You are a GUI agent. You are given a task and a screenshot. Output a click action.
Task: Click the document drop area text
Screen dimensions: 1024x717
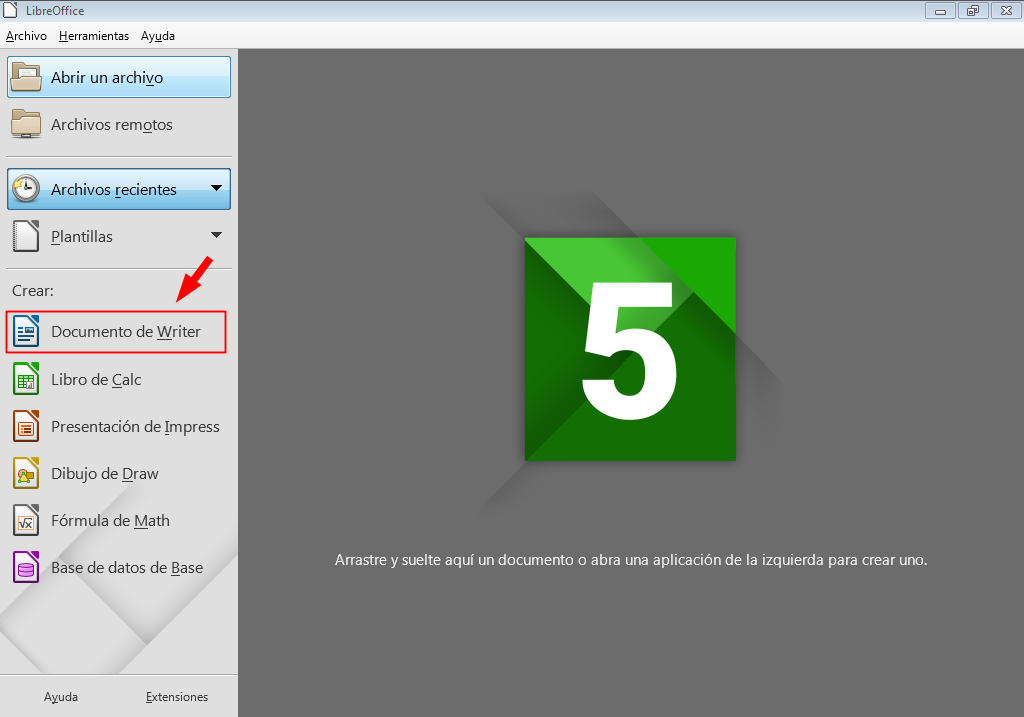coord(630,560)
